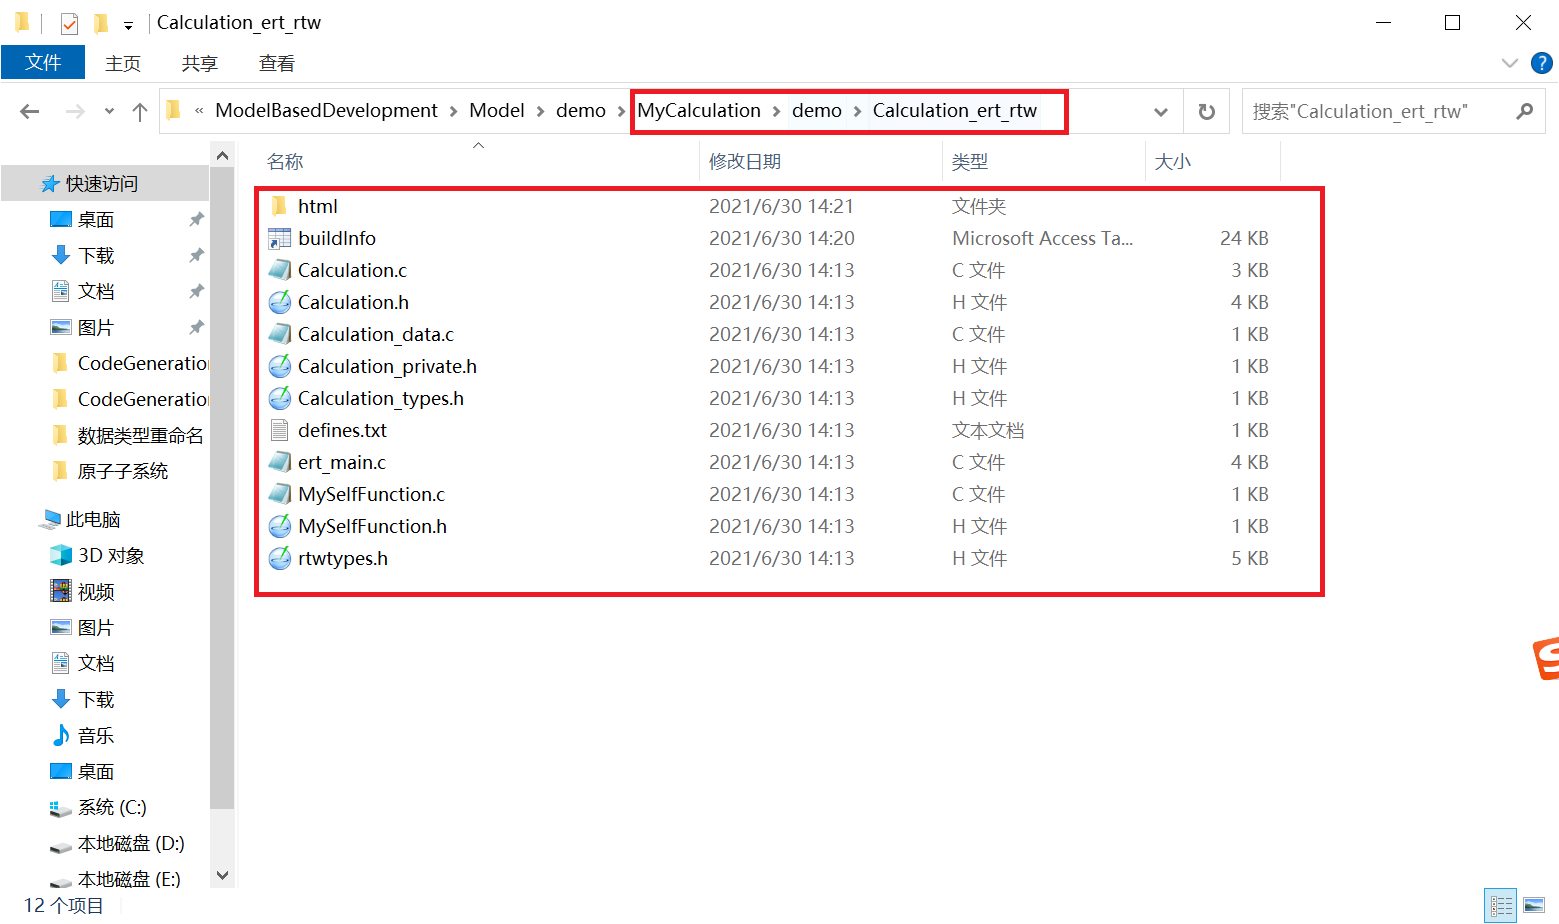Switch to the 共享 ribbon tab
Screen dimensions: 1559x924
tap(200, 63)
